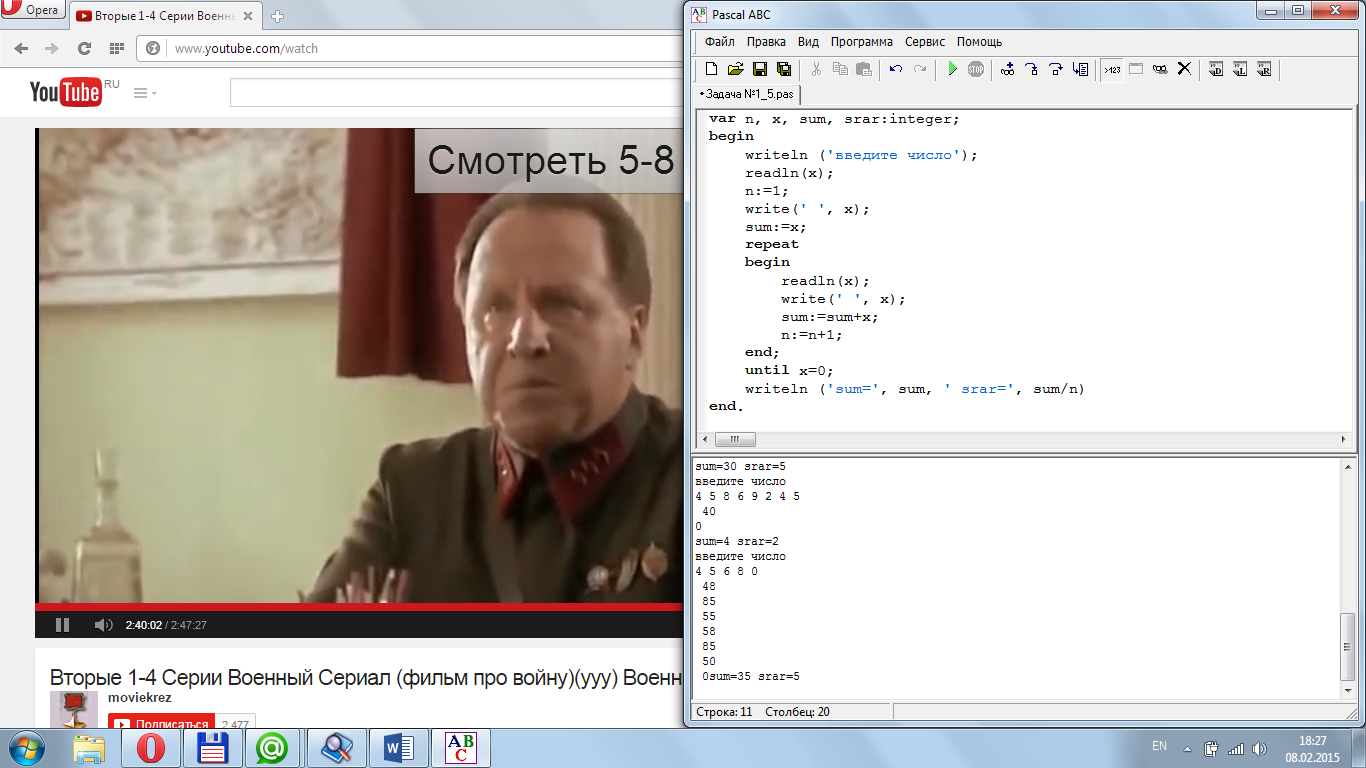Click the red Подписаться subscribe button
Viewport: 1366px width, 768px height.
161,724
